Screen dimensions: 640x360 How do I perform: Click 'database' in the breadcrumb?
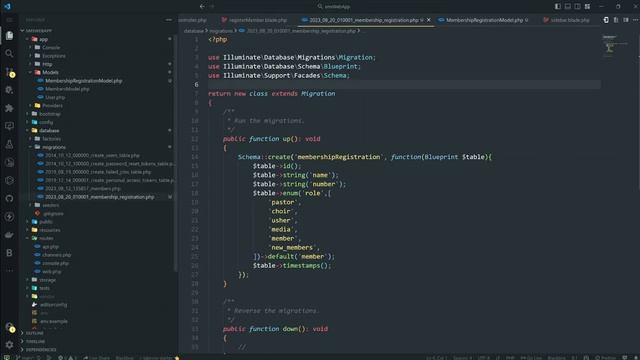[x=193, y=31]
